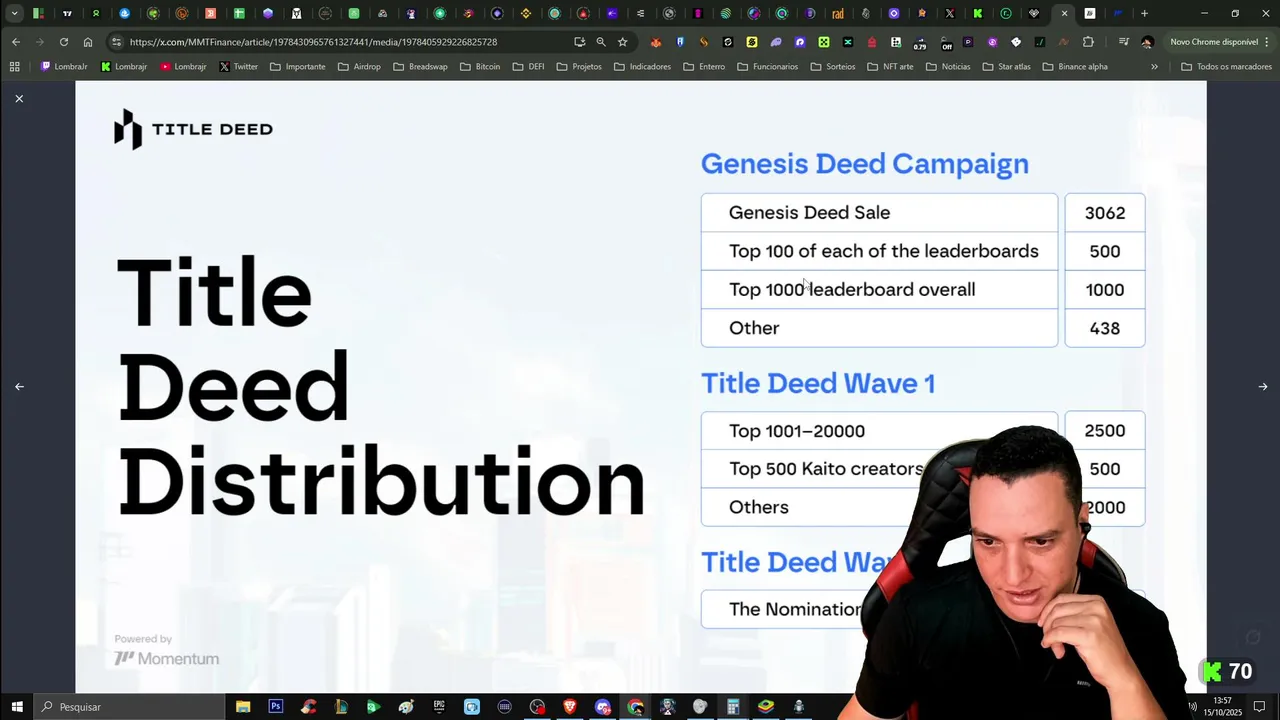Click the value 3062
The width and height of the screenshot is (1280, 720).
[1105, 213]
